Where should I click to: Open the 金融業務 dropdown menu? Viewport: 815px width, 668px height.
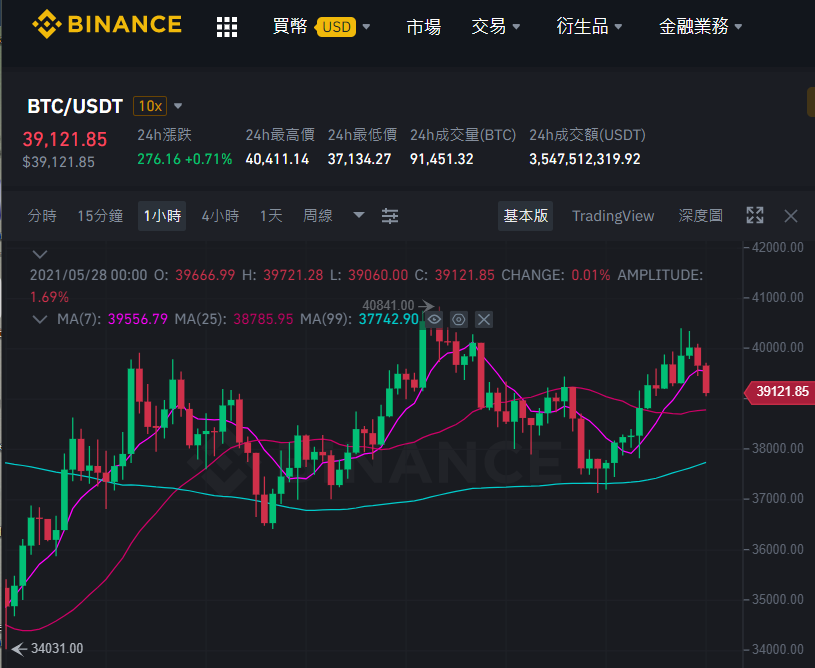pyautogui.click(x=700, y=27)
